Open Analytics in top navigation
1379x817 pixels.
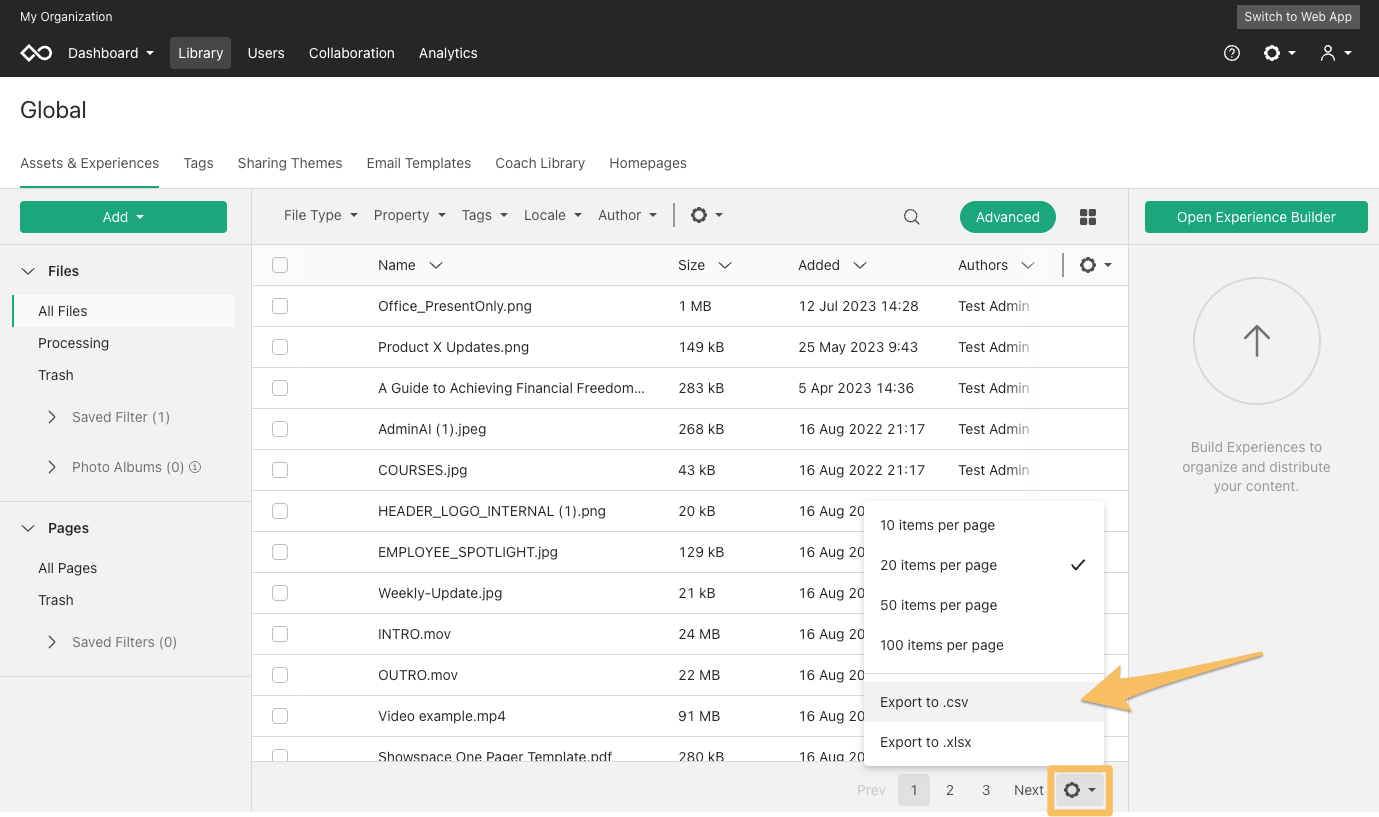[x=448, y=53]
